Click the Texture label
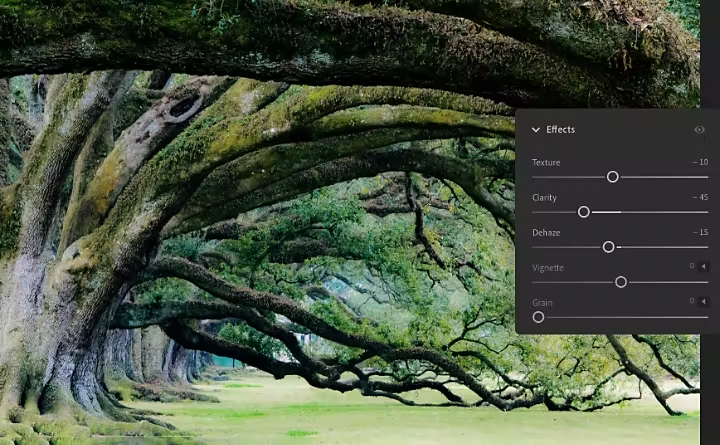 (546, 162)
